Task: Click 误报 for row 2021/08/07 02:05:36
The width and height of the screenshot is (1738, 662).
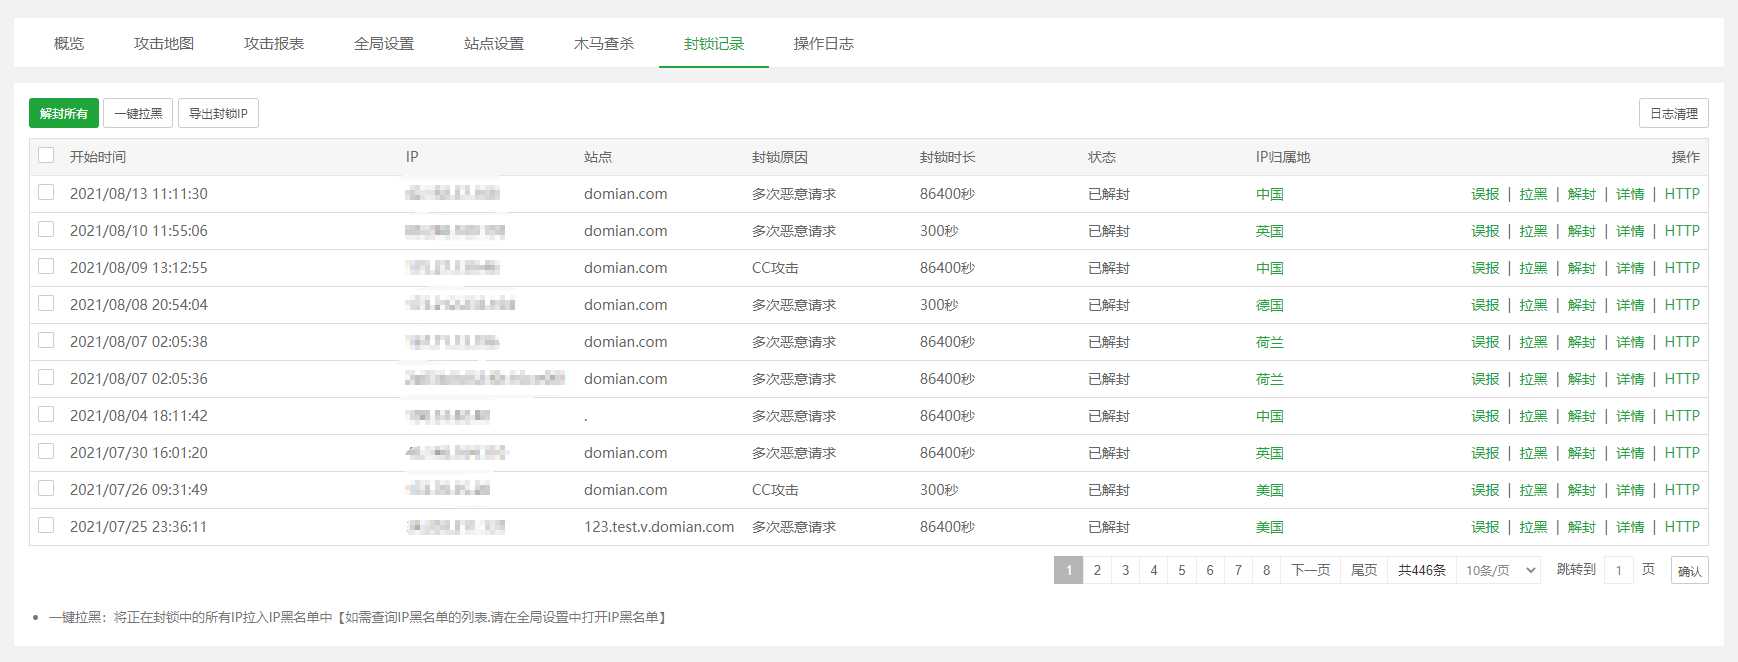Action: pos(1485,379)
